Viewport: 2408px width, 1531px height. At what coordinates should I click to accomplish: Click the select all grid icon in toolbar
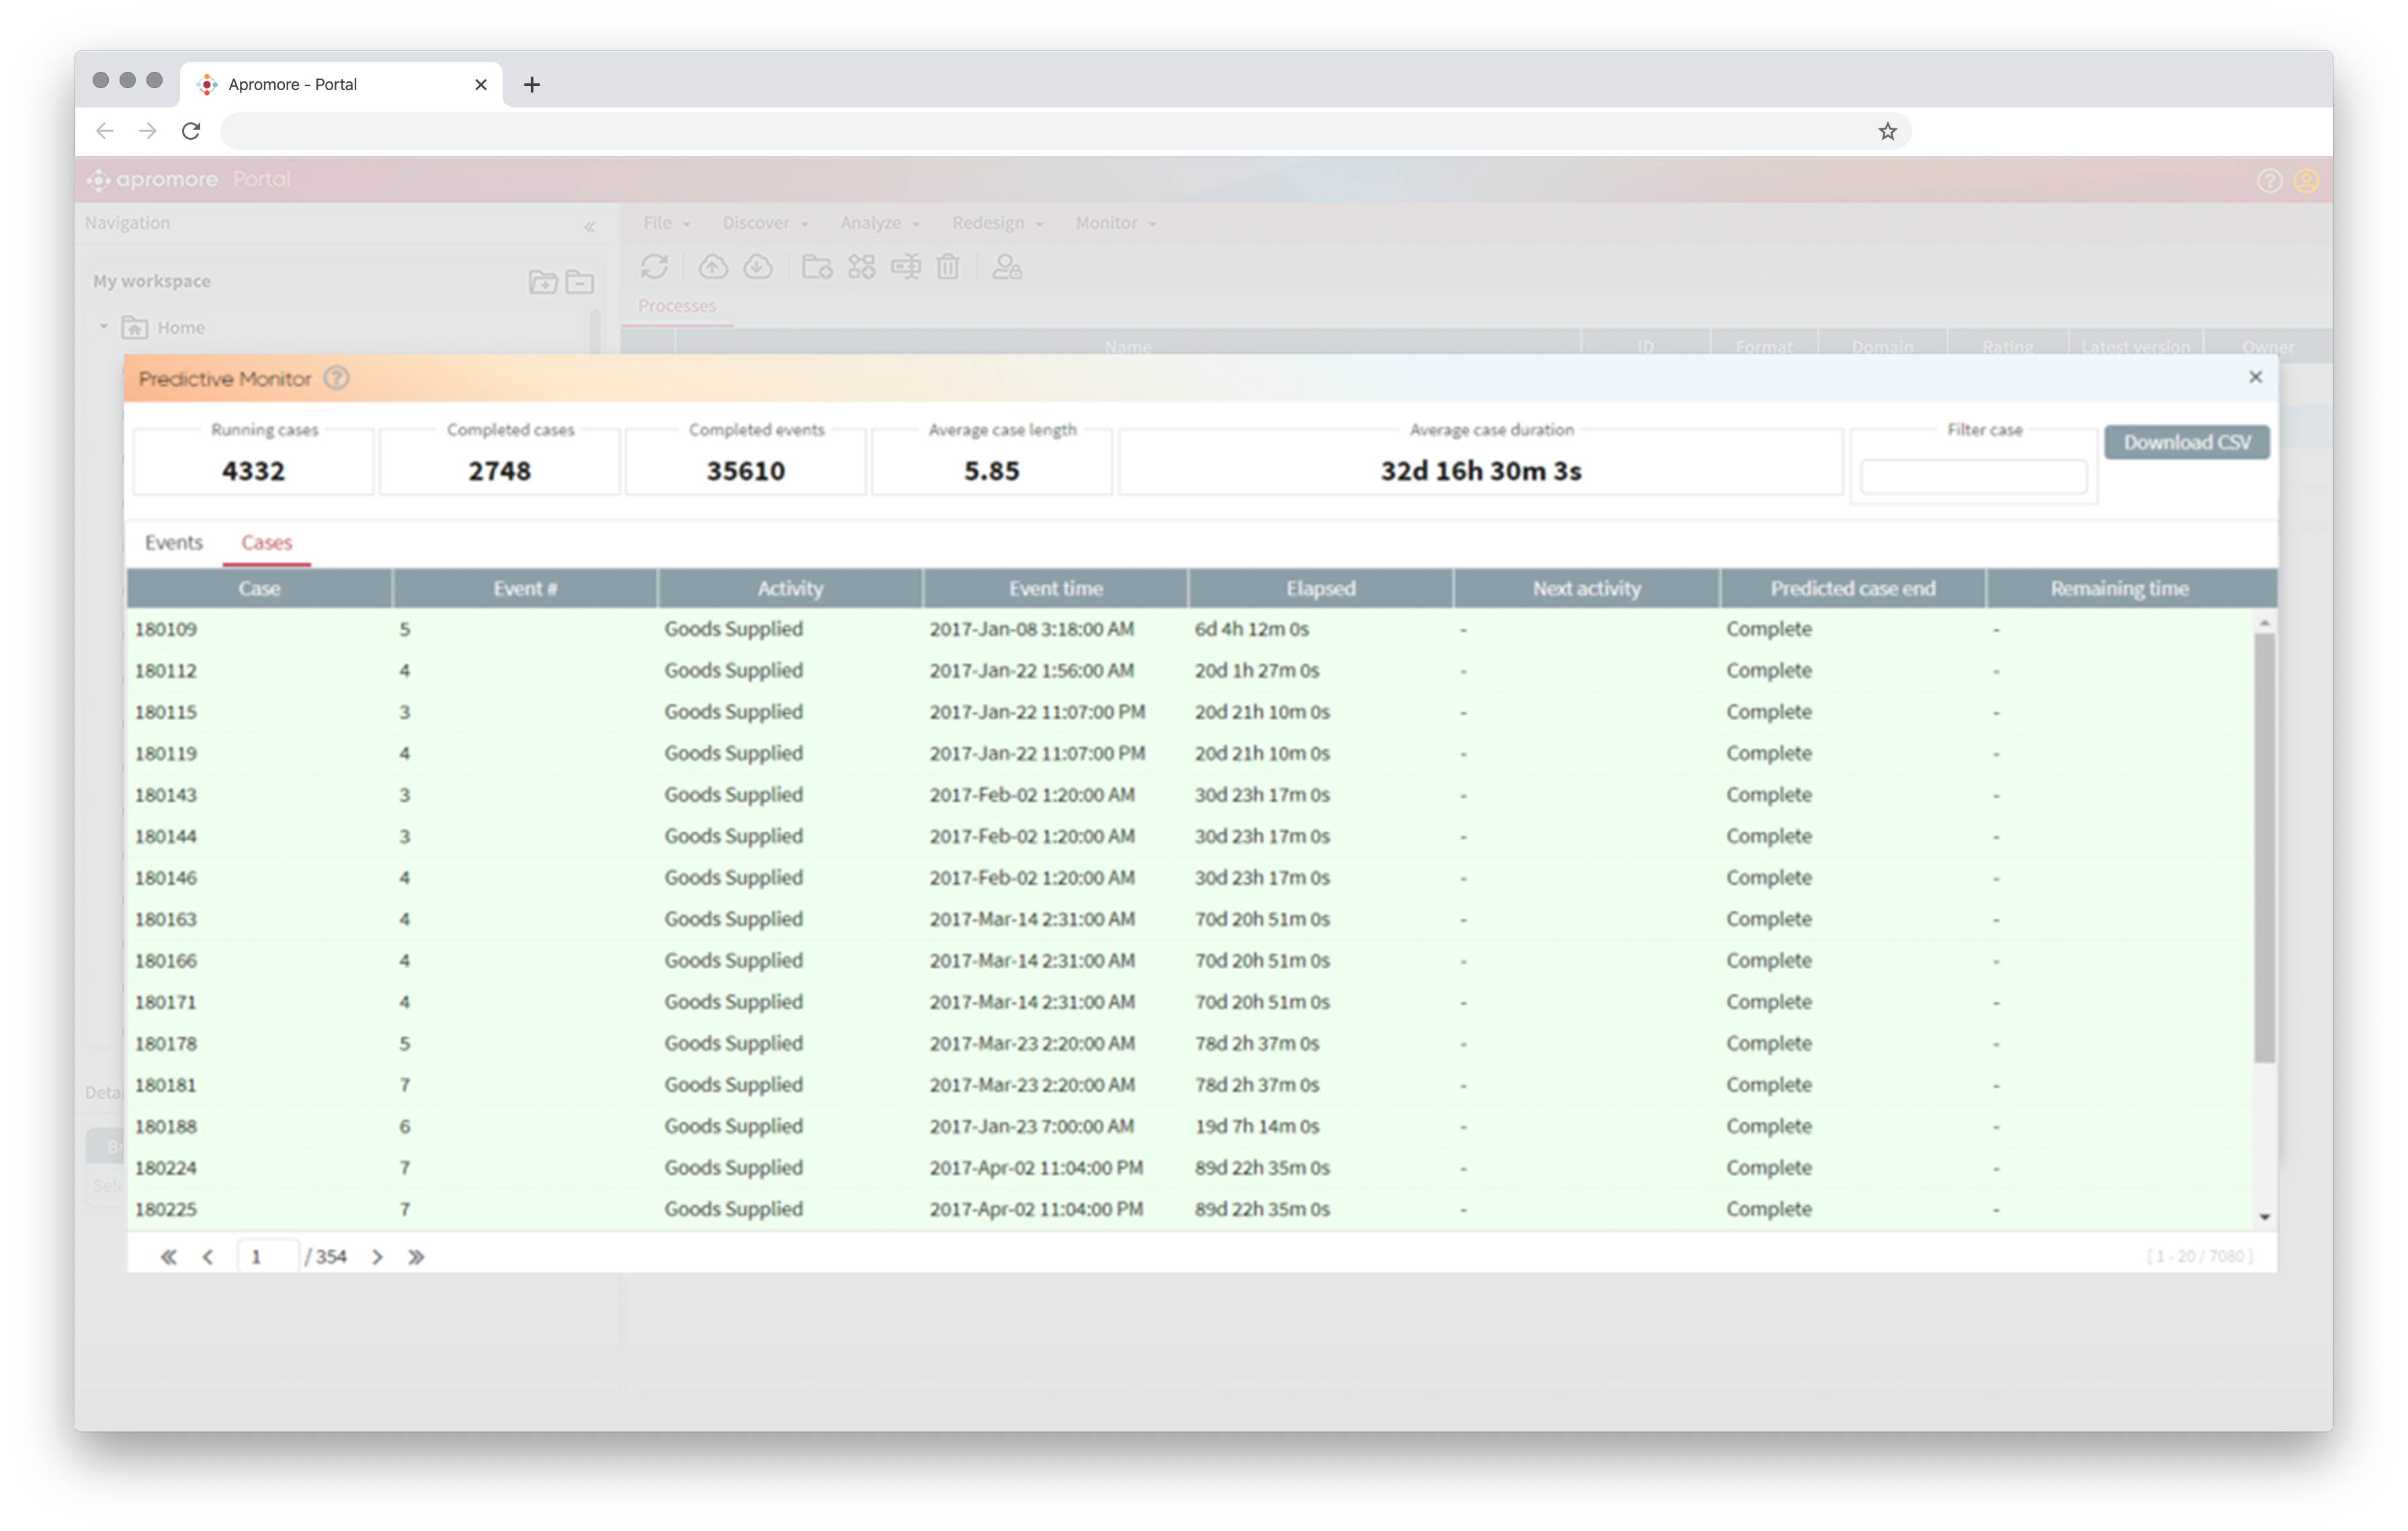[861, 266]
